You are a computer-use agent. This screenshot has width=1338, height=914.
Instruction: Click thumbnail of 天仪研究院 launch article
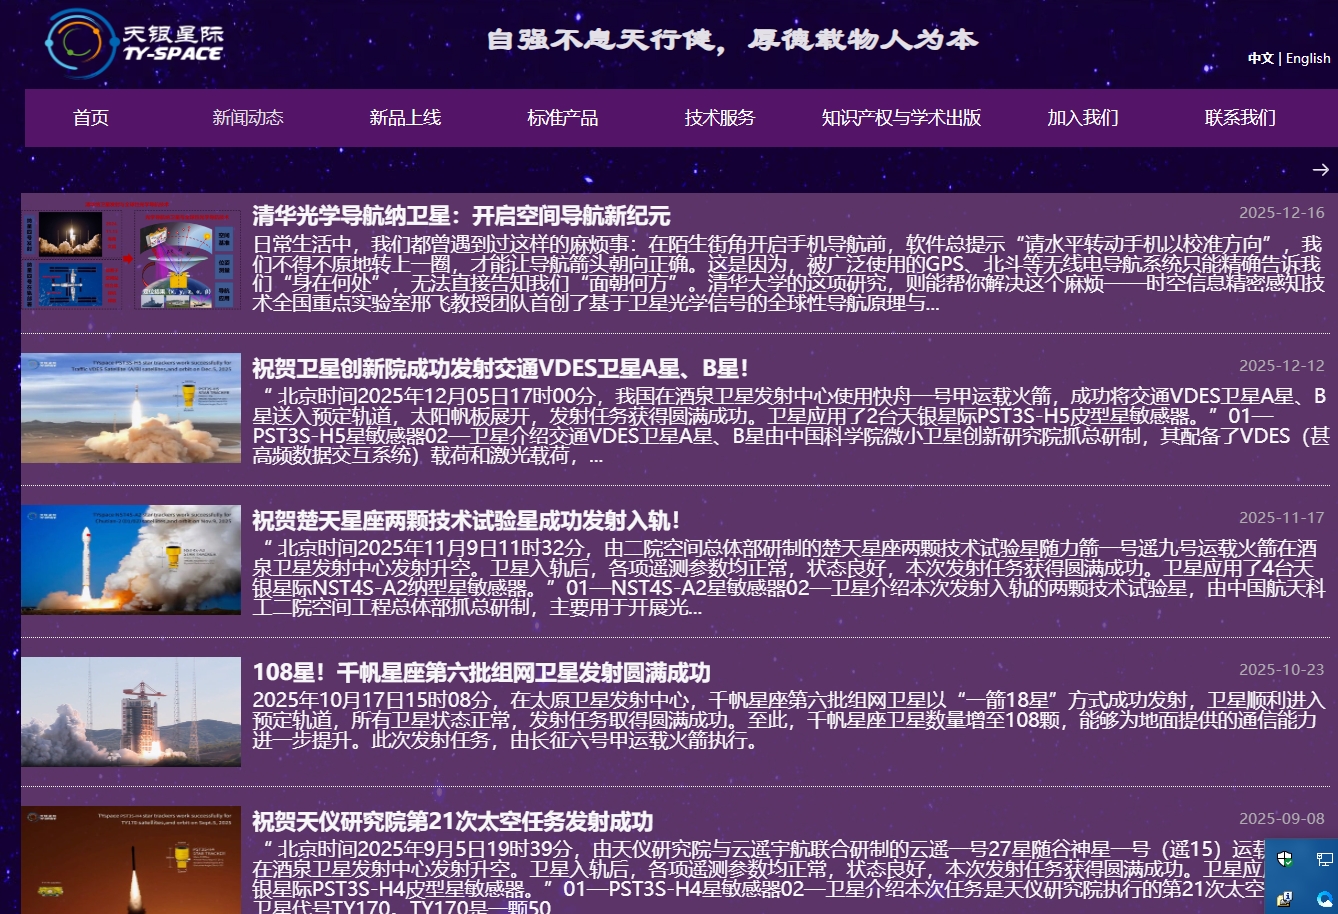pos(131,860)
